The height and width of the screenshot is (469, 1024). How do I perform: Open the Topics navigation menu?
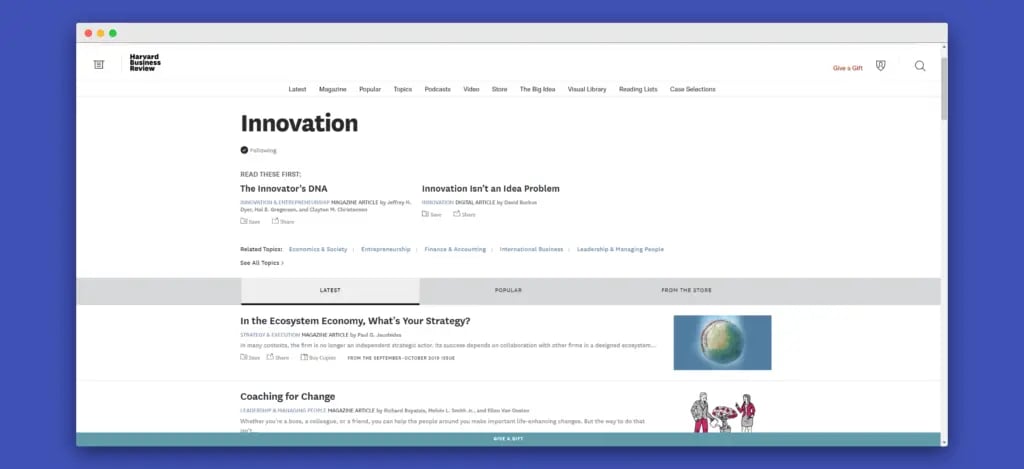click(402, 89)
